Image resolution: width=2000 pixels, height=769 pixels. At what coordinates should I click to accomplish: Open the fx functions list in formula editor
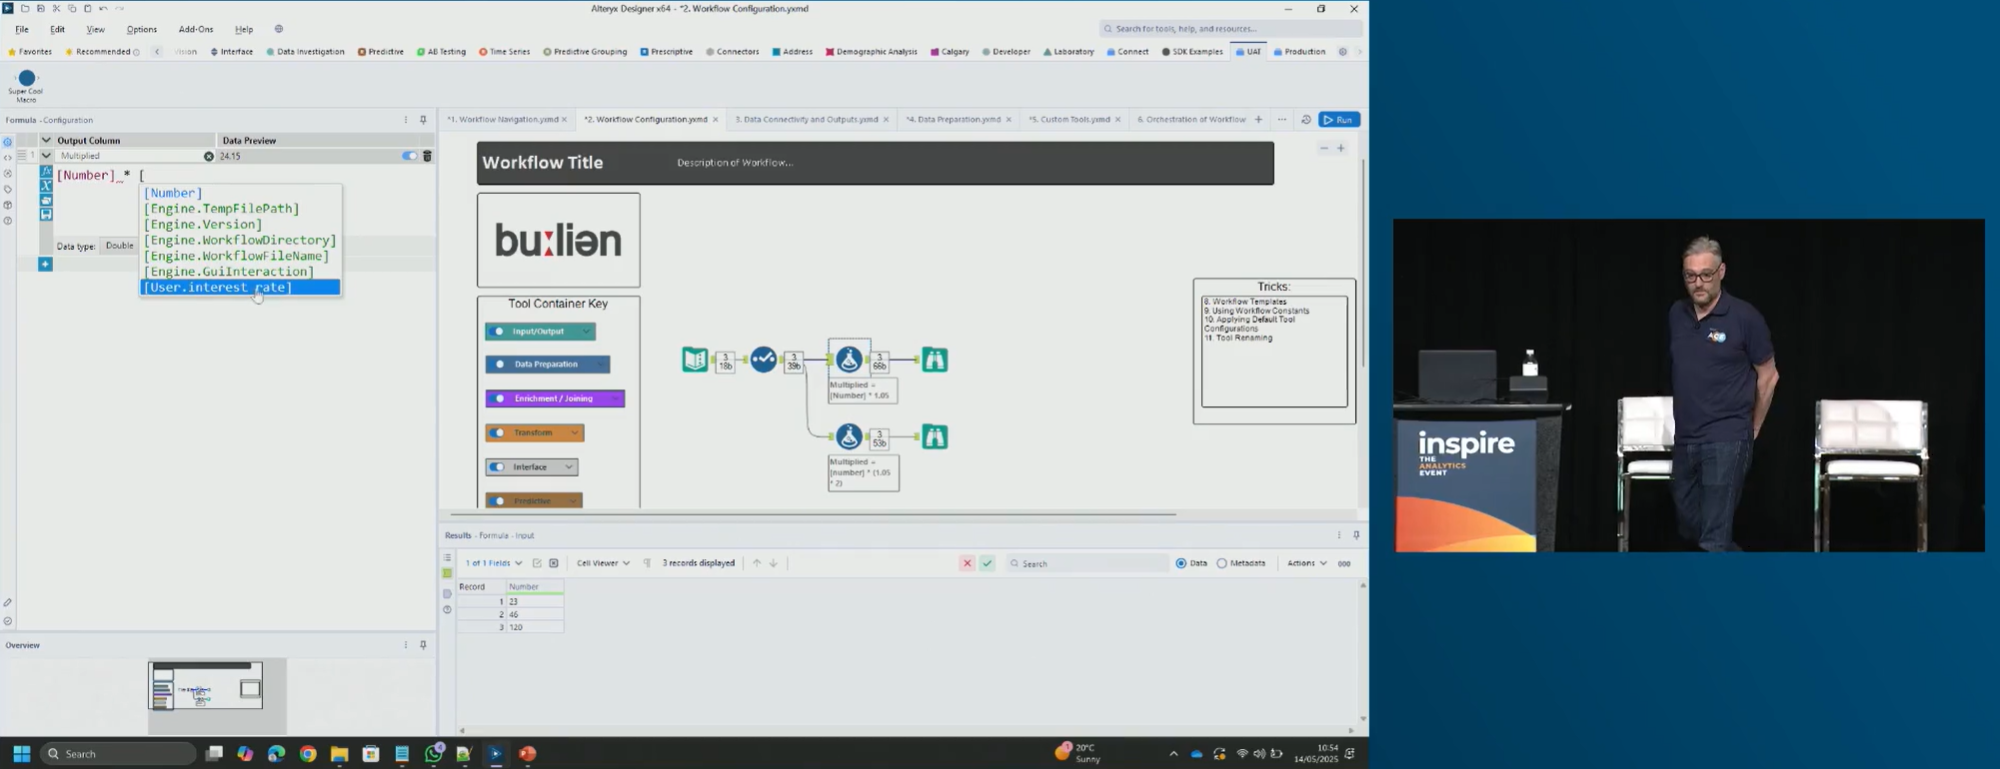(x=46, y=172)
